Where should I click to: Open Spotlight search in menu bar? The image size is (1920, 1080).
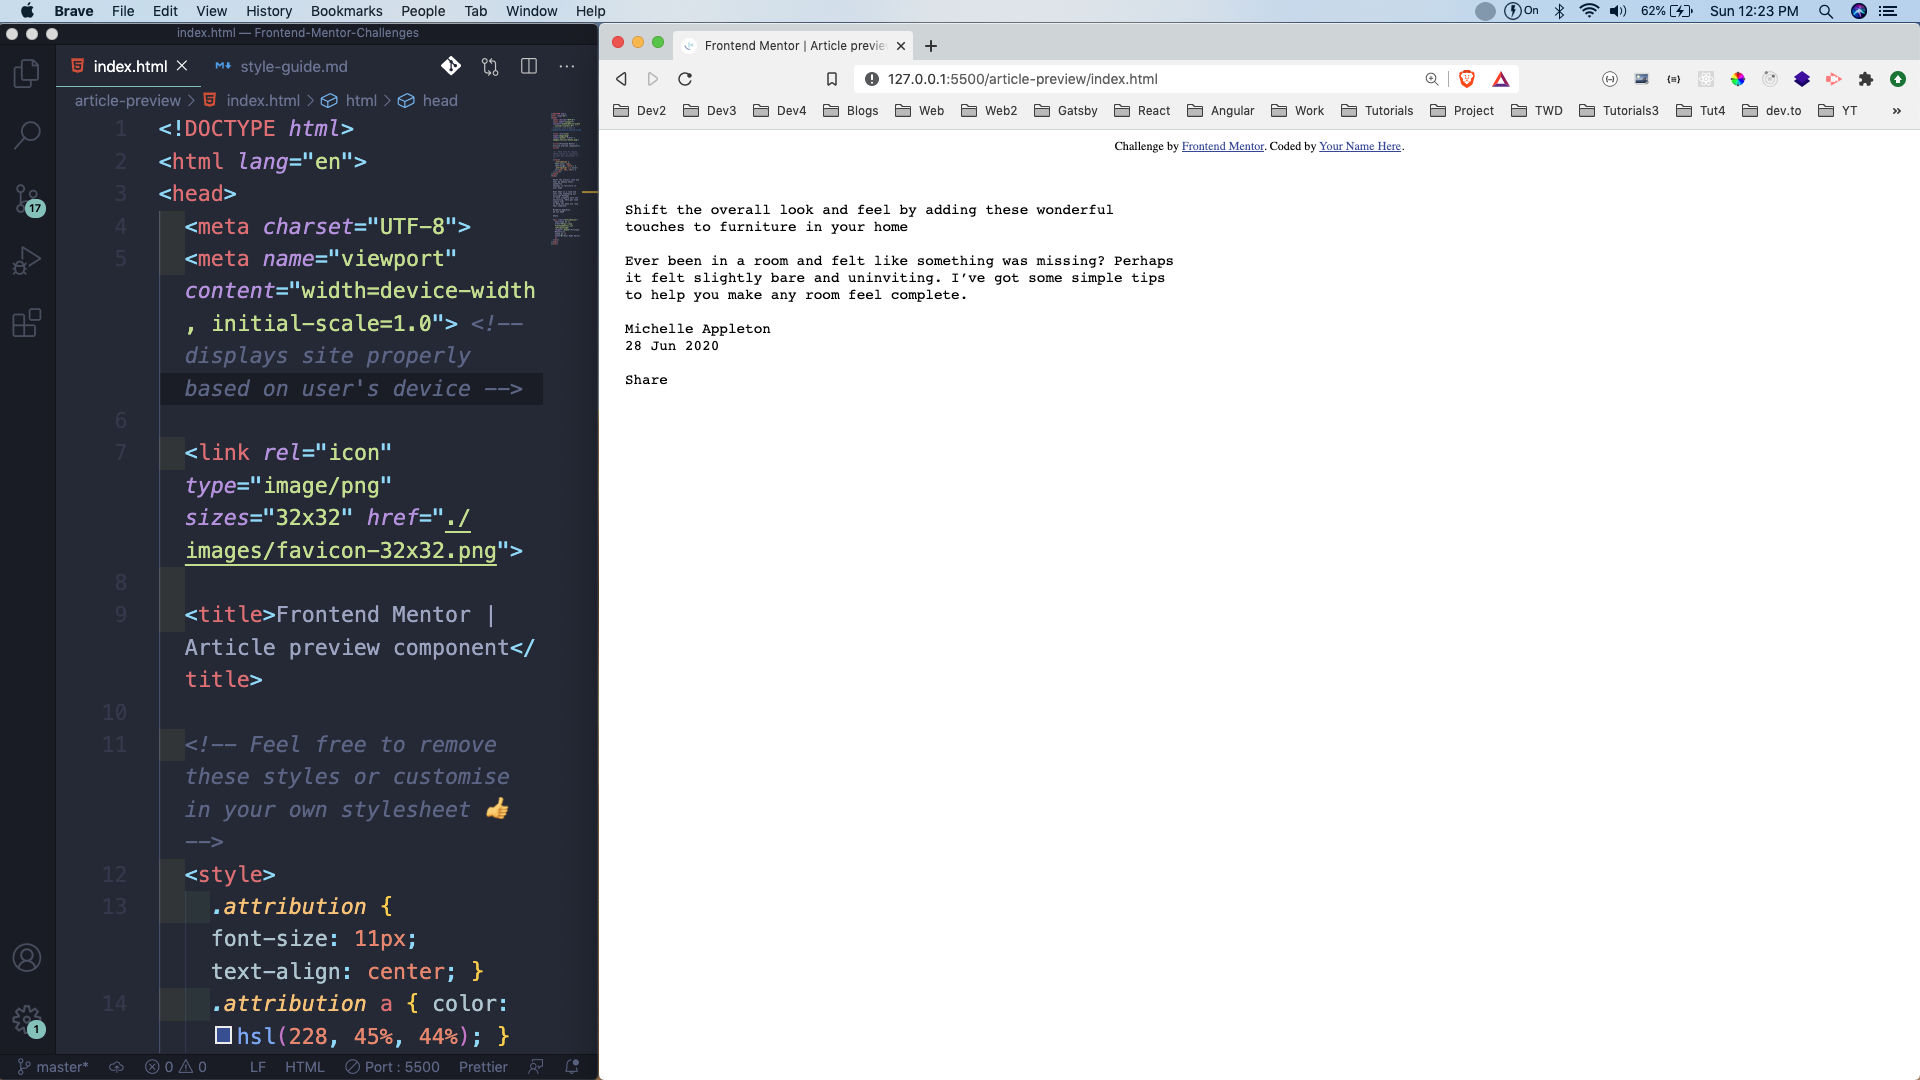click(1825, 11)
